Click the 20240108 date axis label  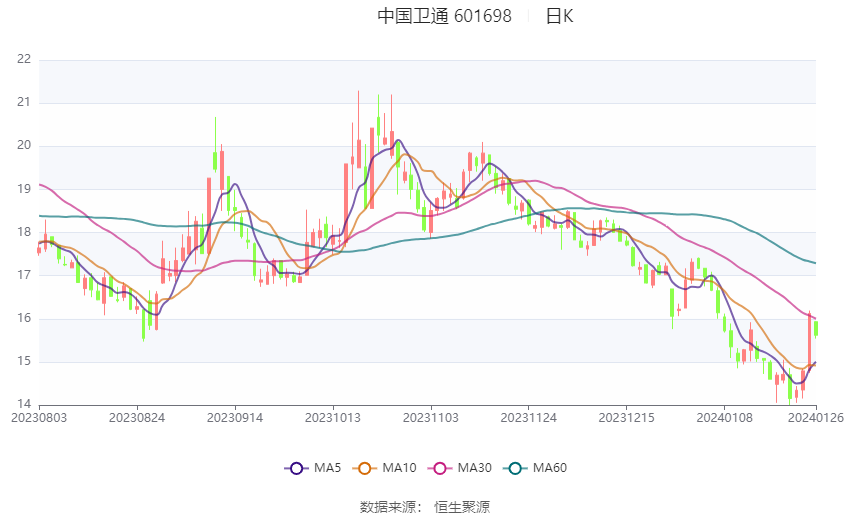click(x=724, y=418)
